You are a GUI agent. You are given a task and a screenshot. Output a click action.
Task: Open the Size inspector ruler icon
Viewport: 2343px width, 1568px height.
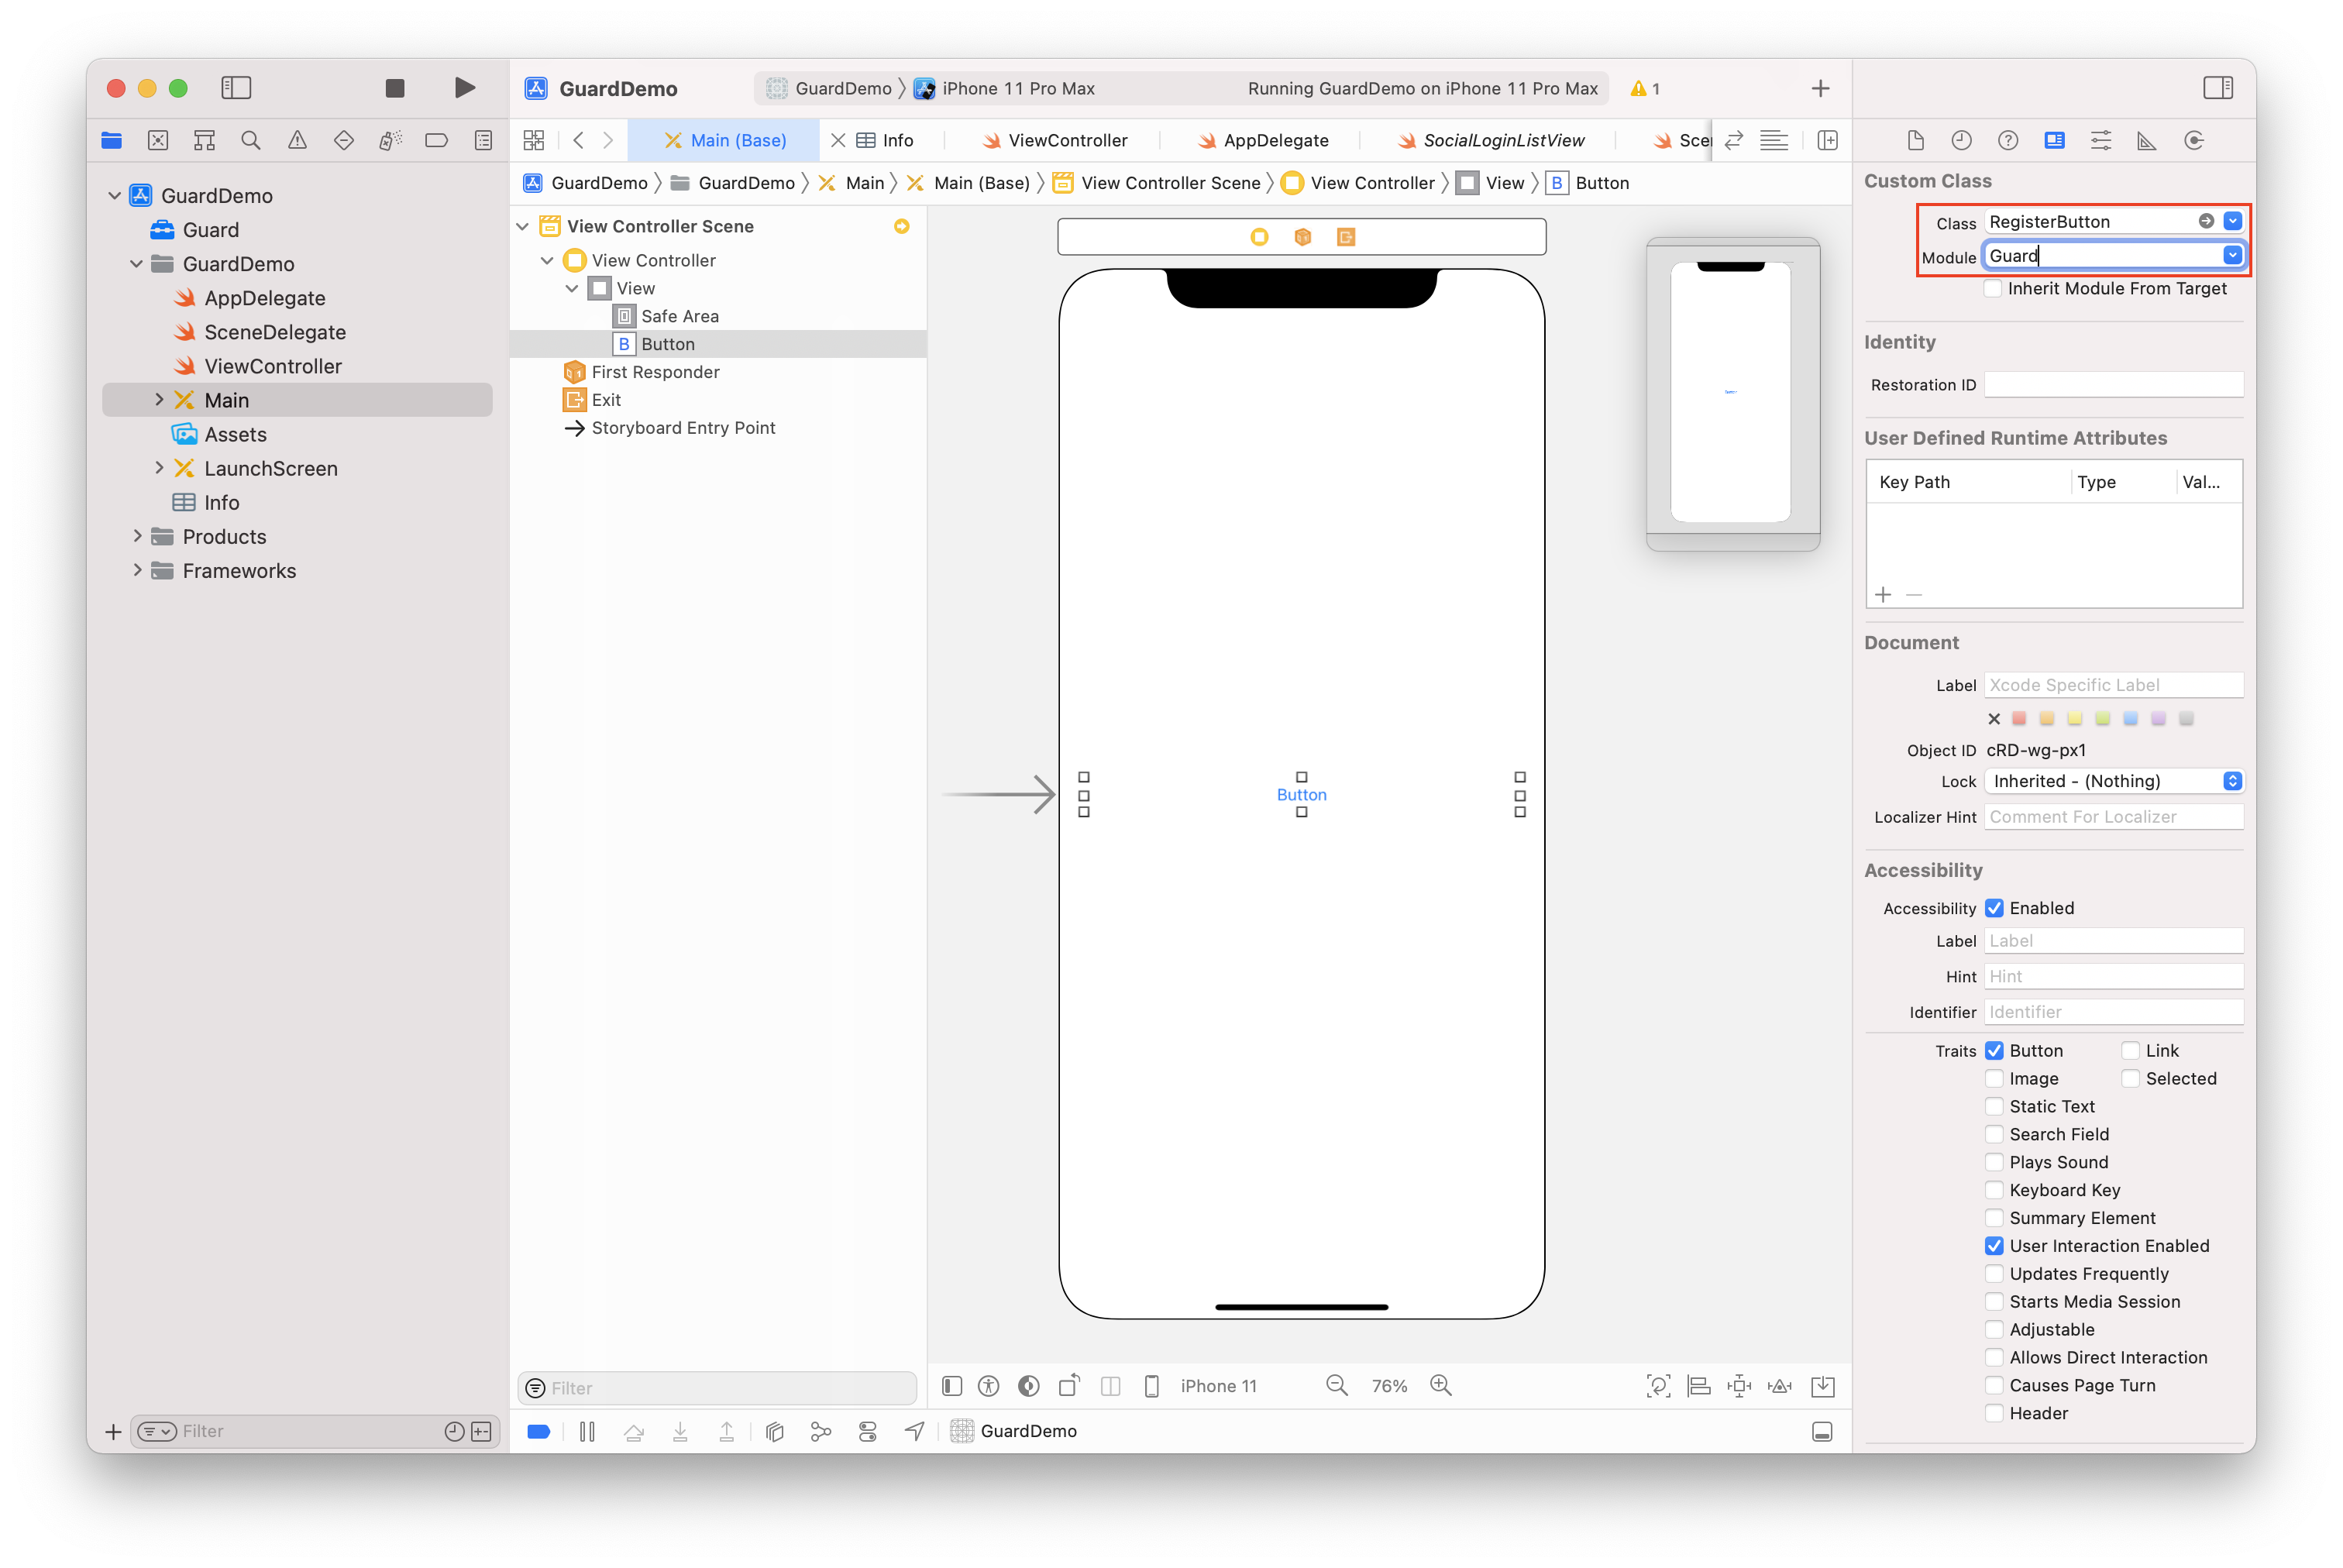point(2147,140)
